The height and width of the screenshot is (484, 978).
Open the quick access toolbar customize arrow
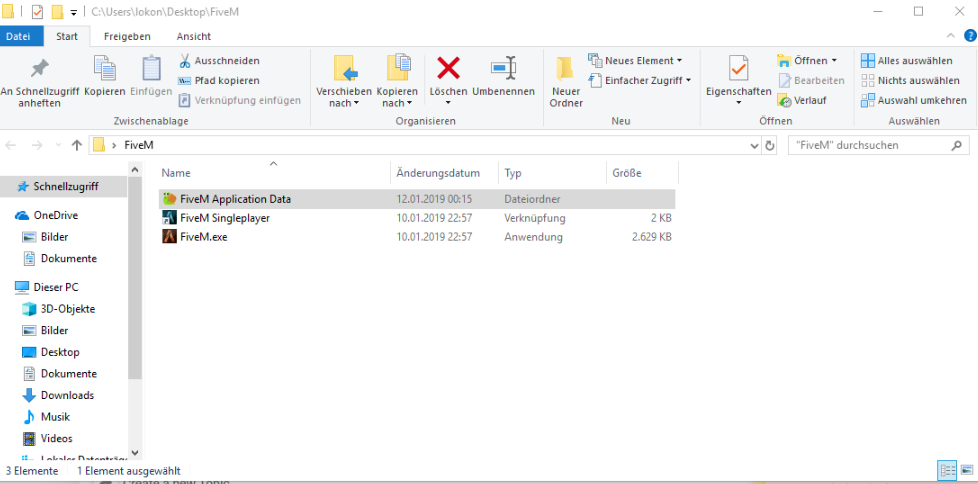pos(74,12)
